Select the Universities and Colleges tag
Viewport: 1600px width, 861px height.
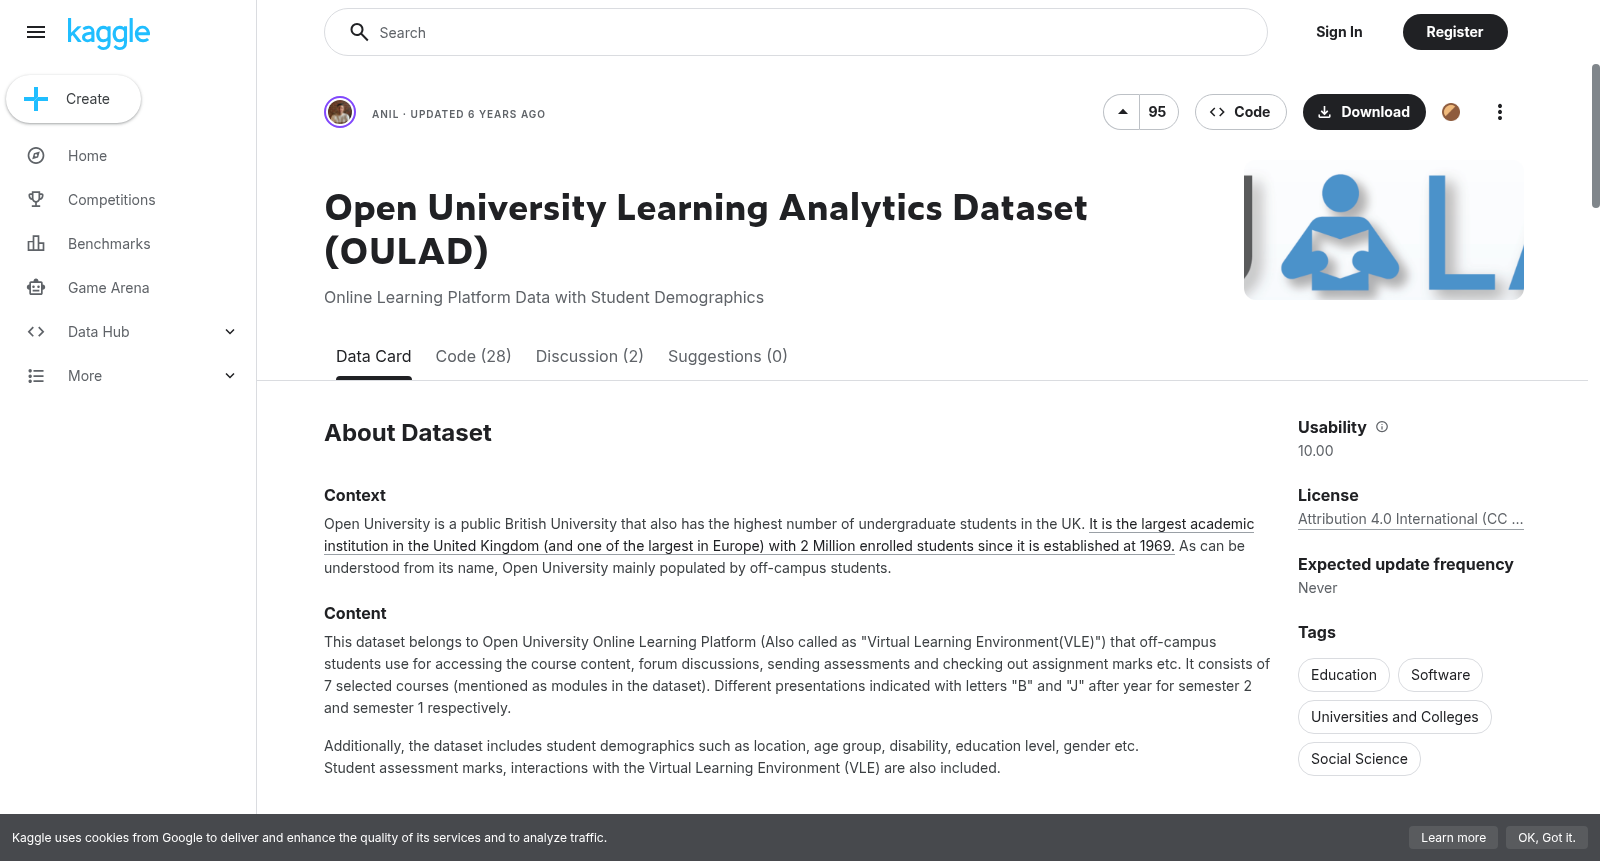(x=1394, y=717)
